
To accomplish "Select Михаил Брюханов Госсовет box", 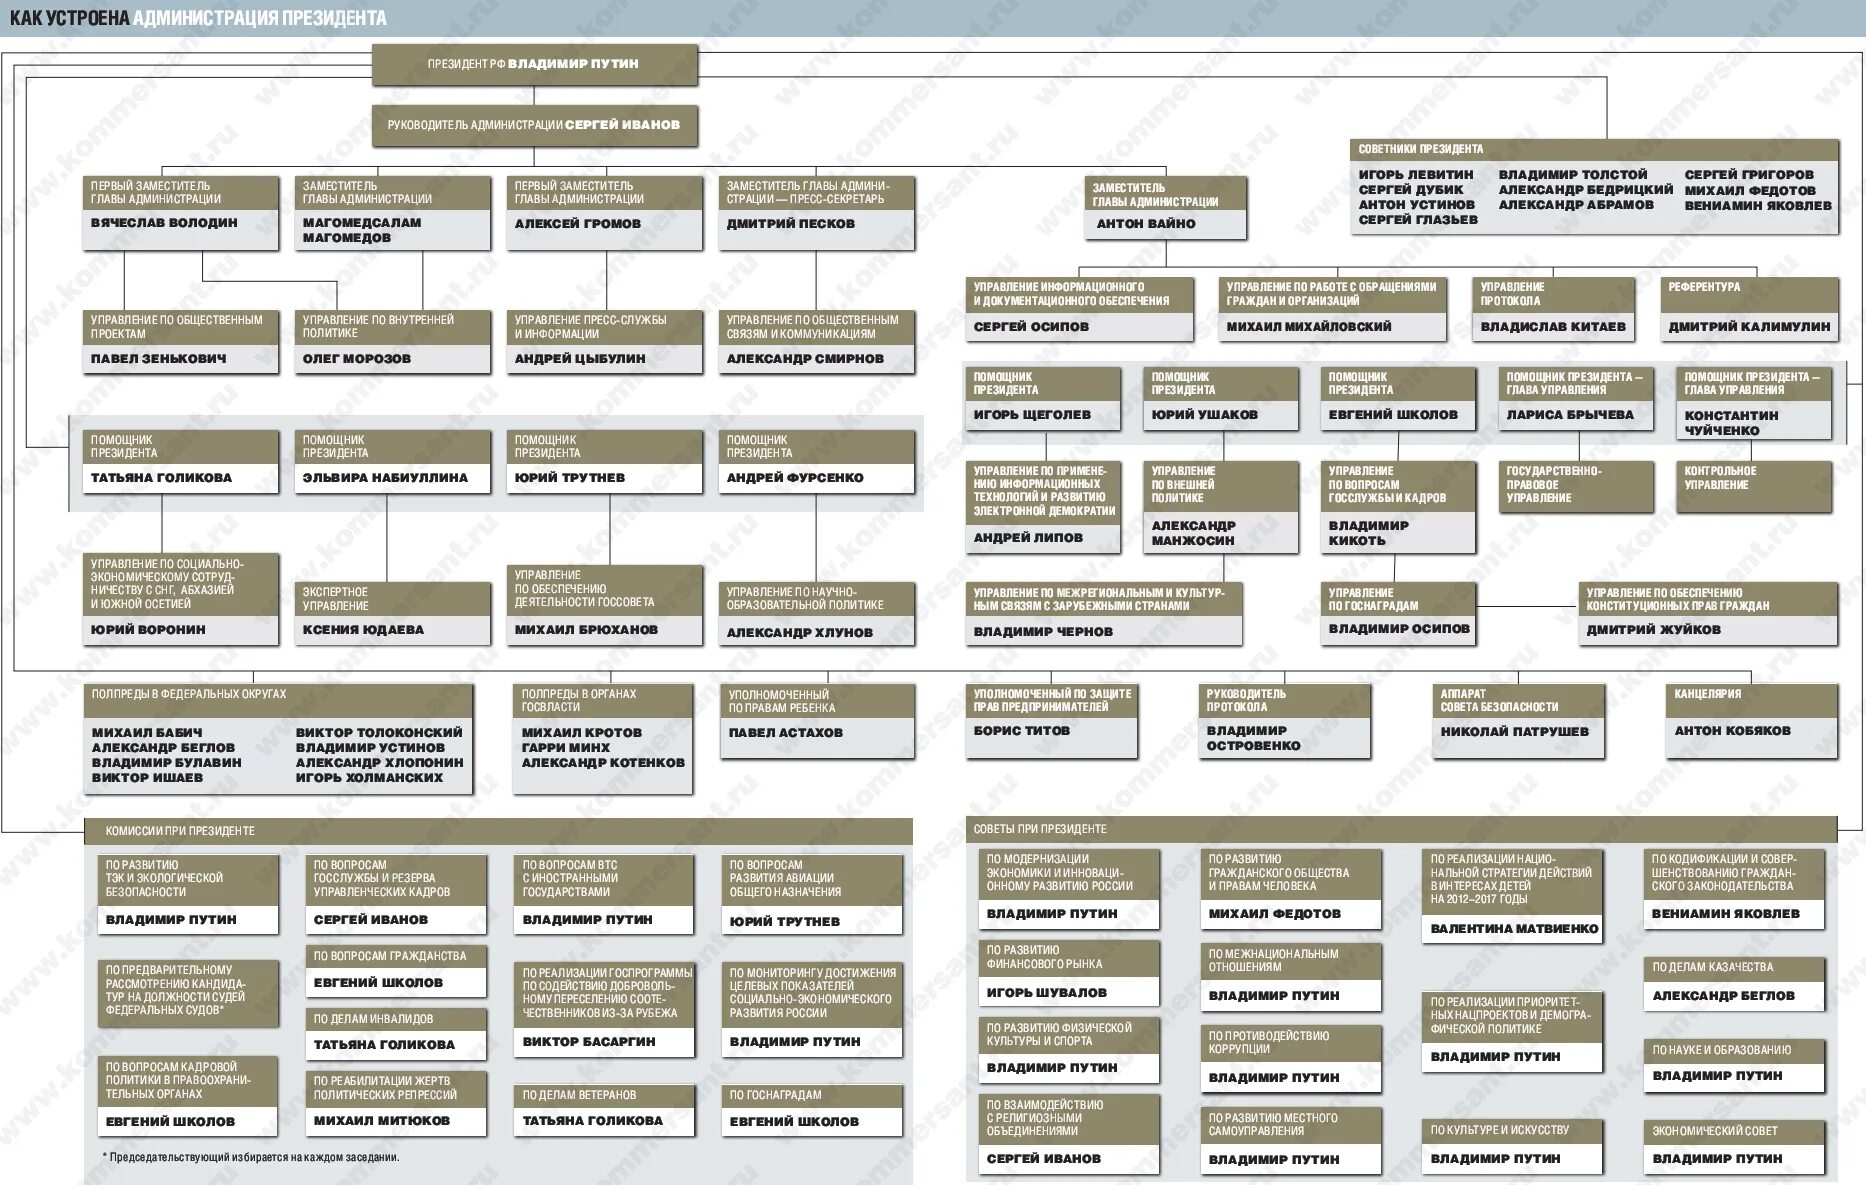I will click(605, 605).
